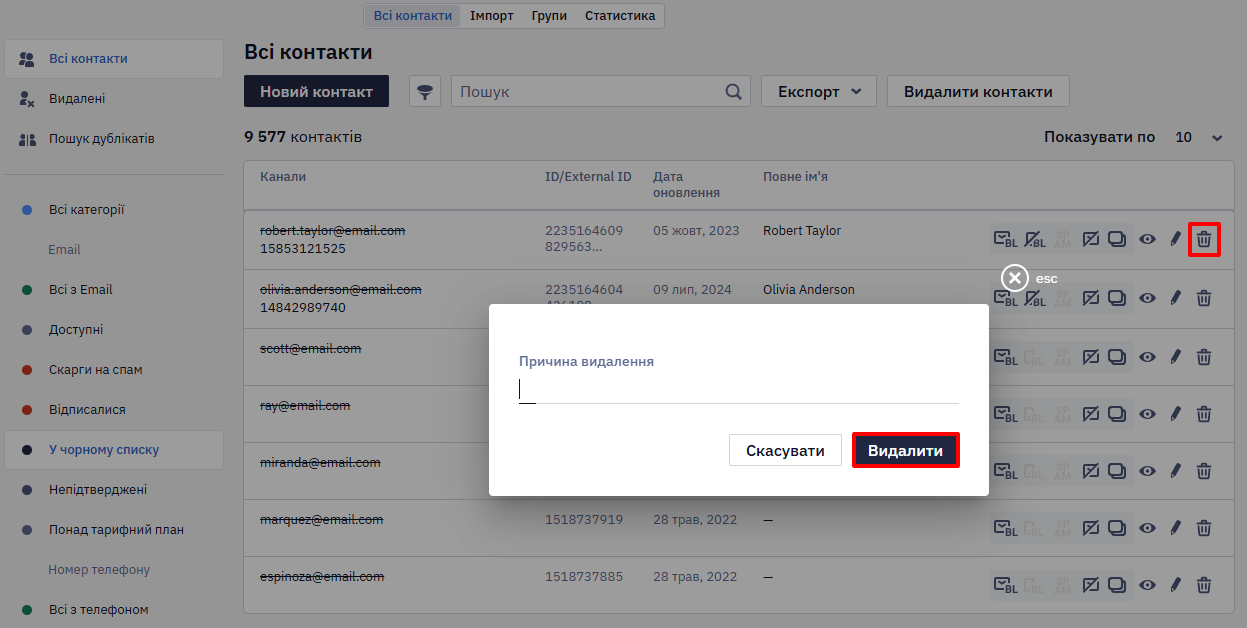The height and width of the screenshot is (628, 1247).
Task: Click crossed-envelope icon in espinoza@email.com row
Action: (x=1092, y=584)
